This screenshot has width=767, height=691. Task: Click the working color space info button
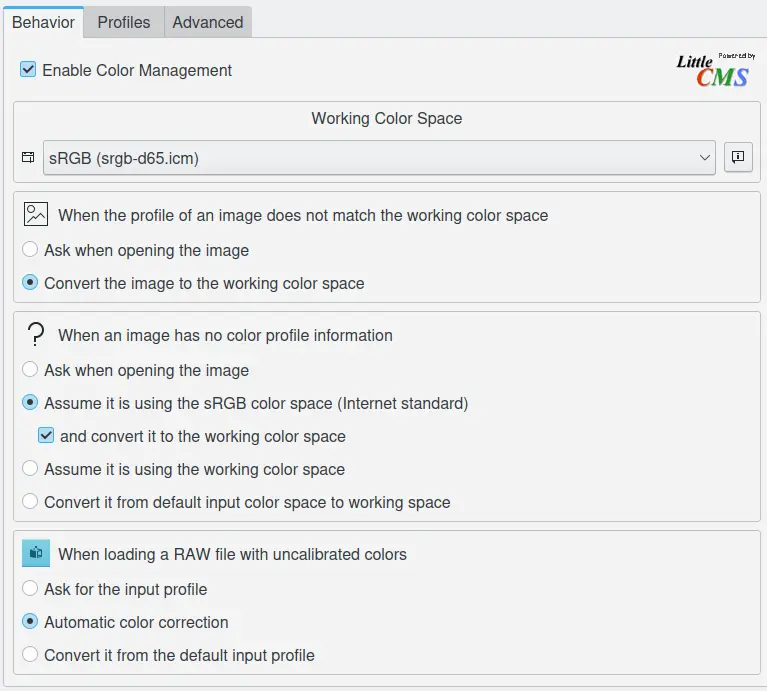point(738,157)
